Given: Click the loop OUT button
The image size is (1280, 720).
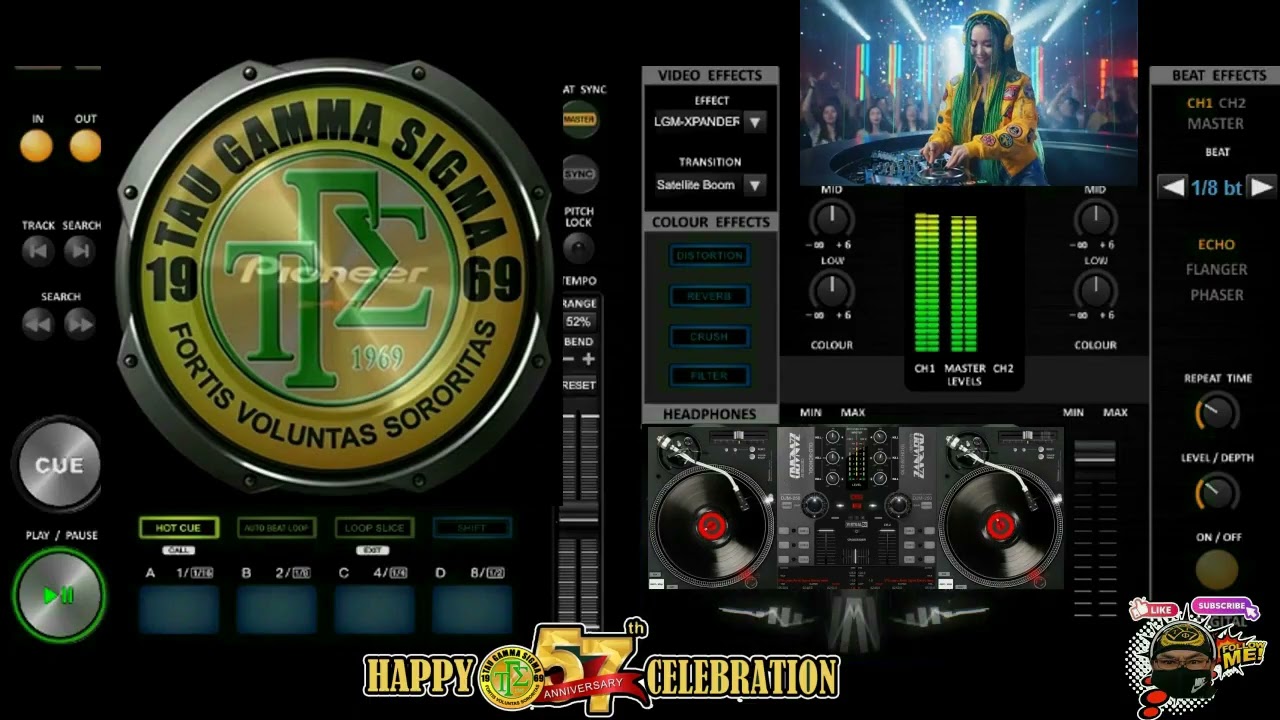Looking at the screenshot, I should [x=86, y=146].
